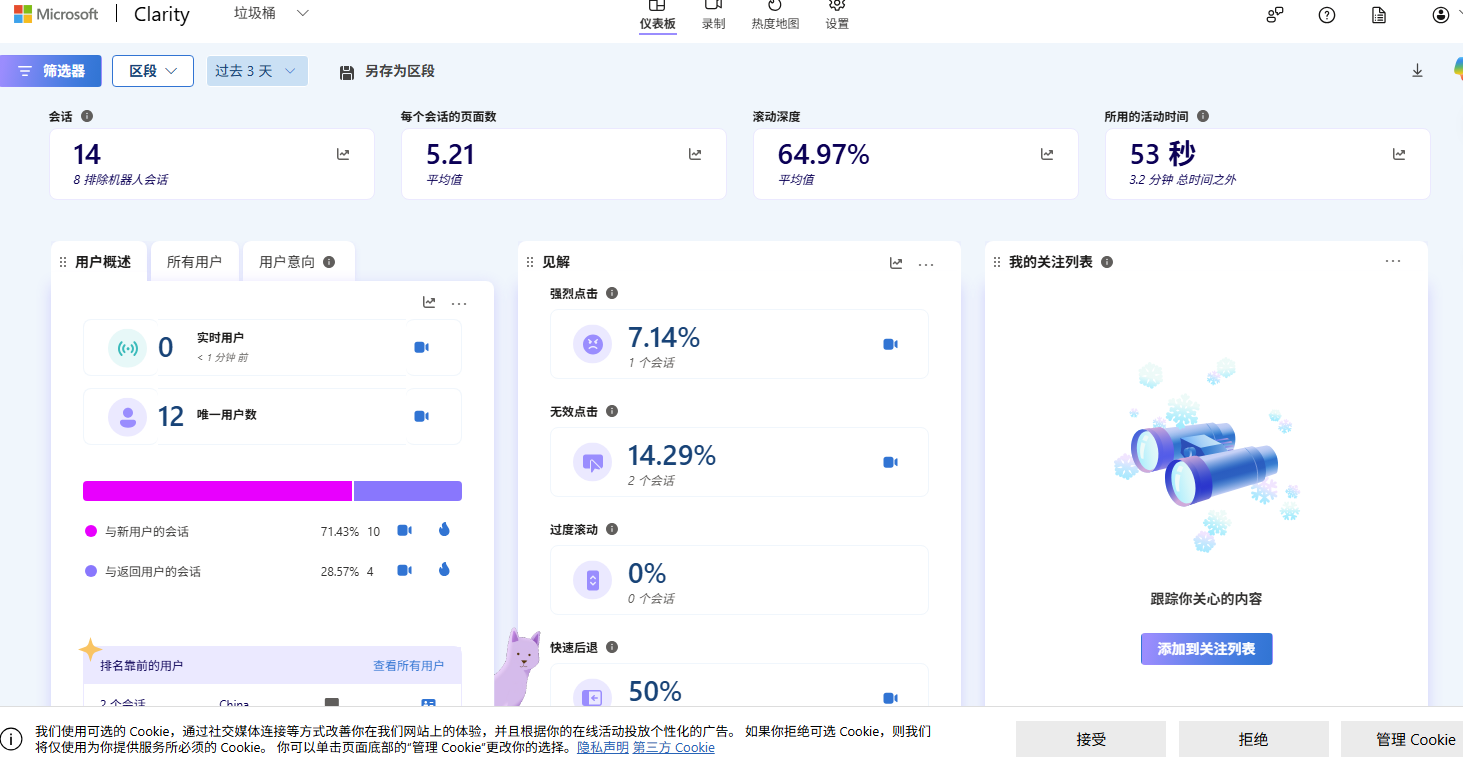Viewport: 1463px width, 765px height.
Task: Click 拒绝 on the cookie banner
Action: 1253,739
